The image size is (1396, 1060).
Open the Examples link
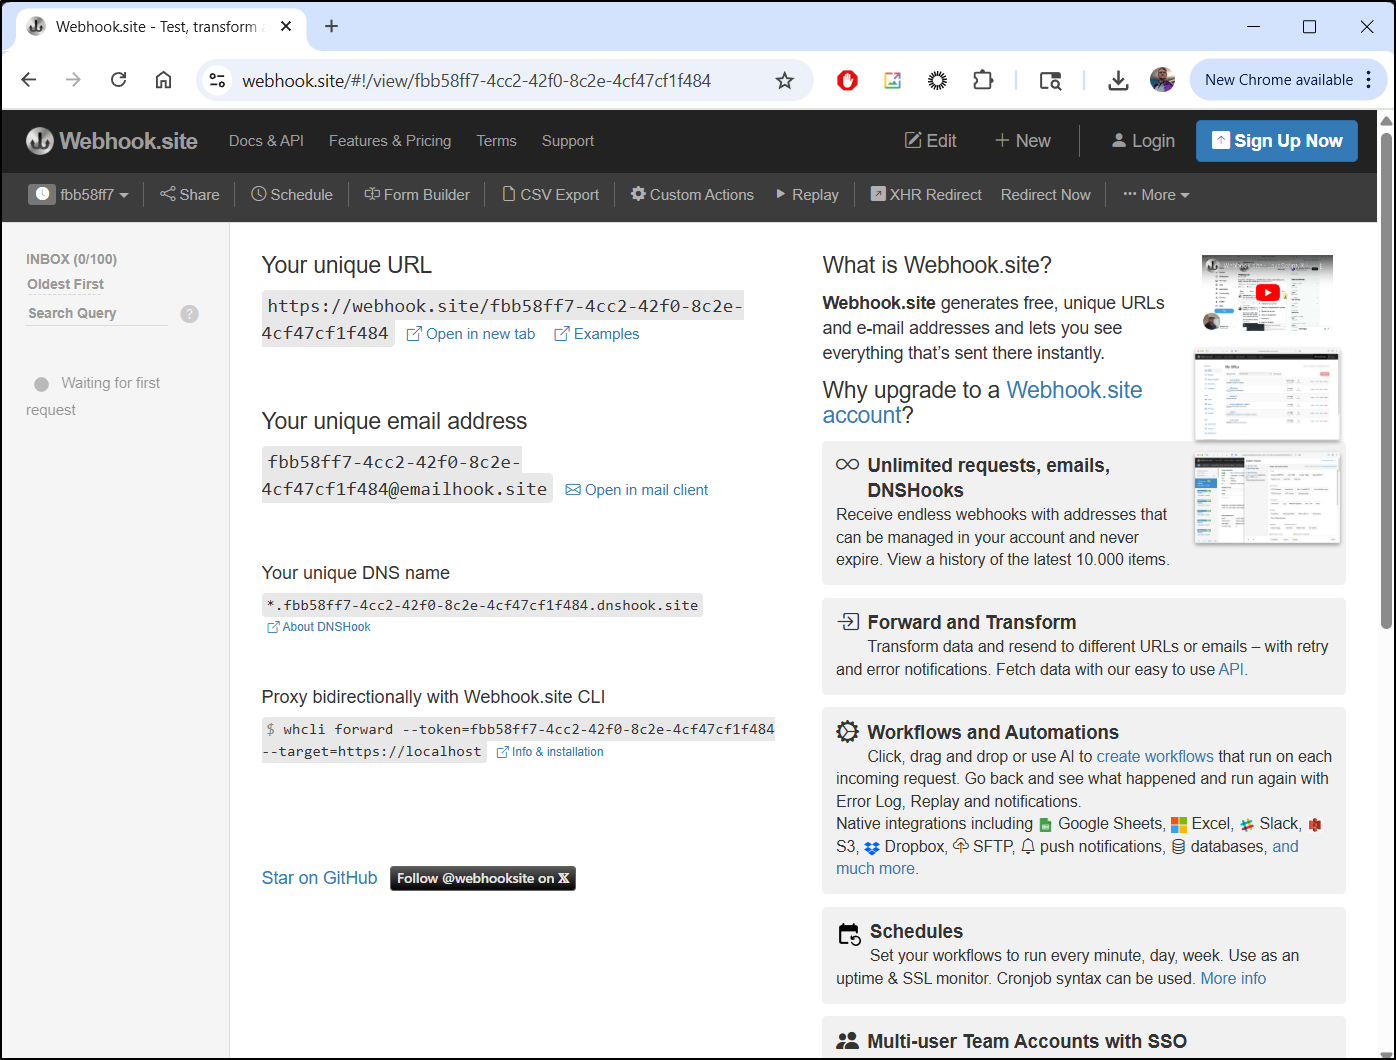point(597,334)
